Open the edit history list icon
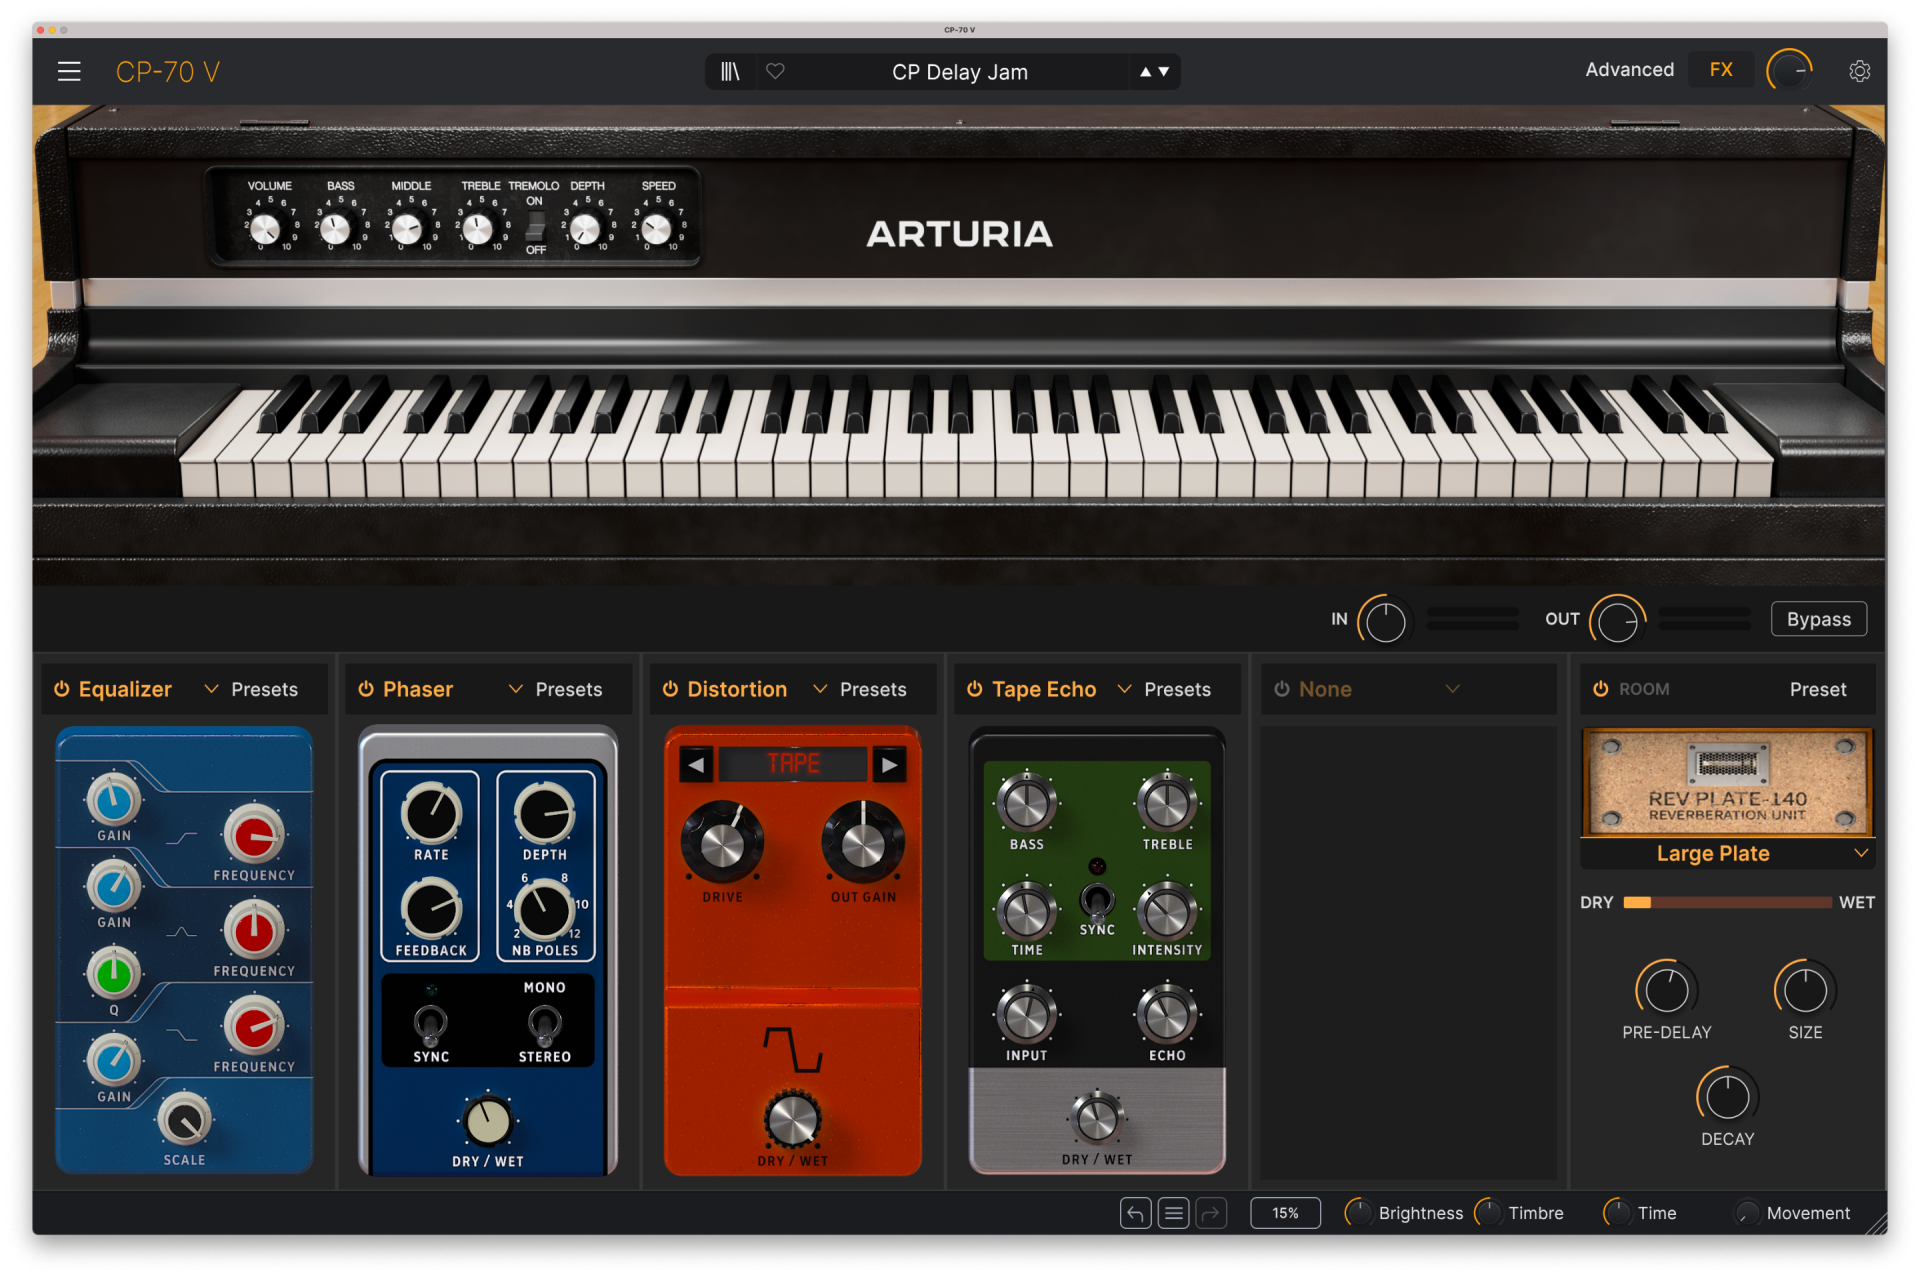 pos(1173,1213)
